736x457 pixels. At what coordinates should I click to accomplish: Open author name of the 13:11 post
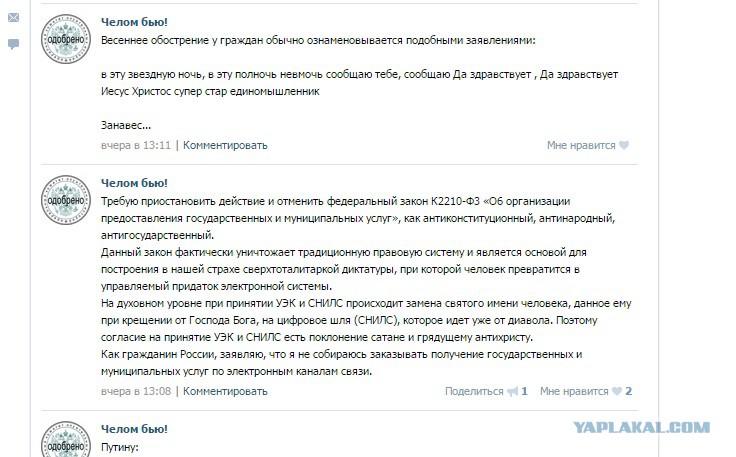point(134,22)
